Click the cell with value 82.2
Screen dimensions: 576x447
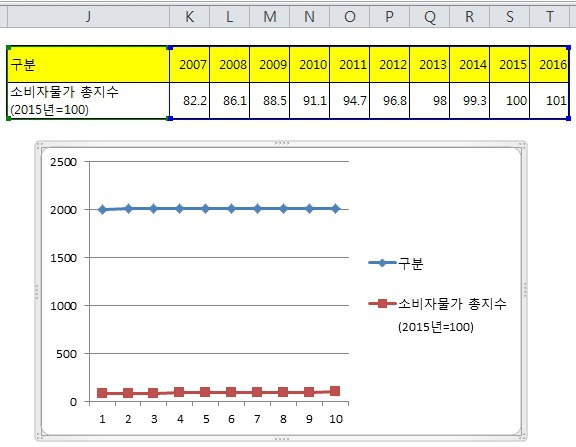tap(190, 100)
